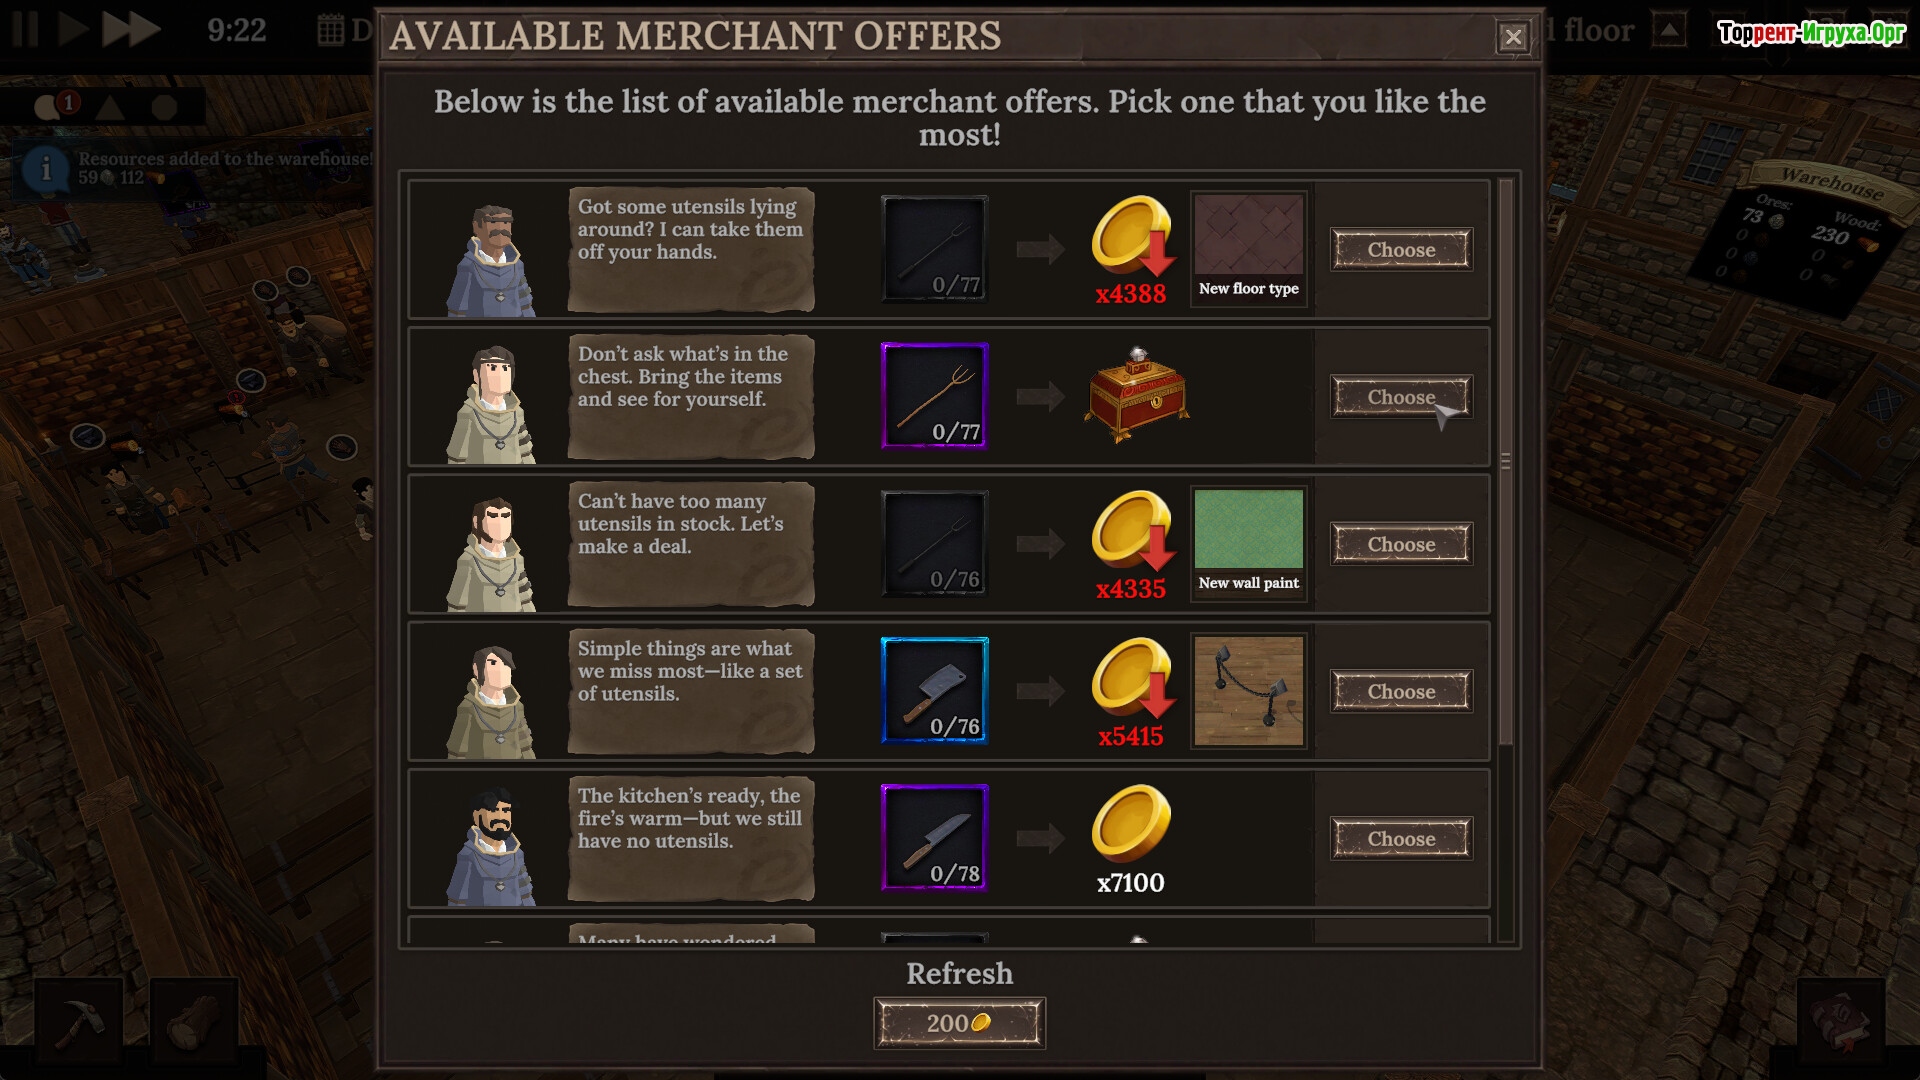Click the offers list scrollbar handle
The image size is (1920, 1080).
[1506, 461]
